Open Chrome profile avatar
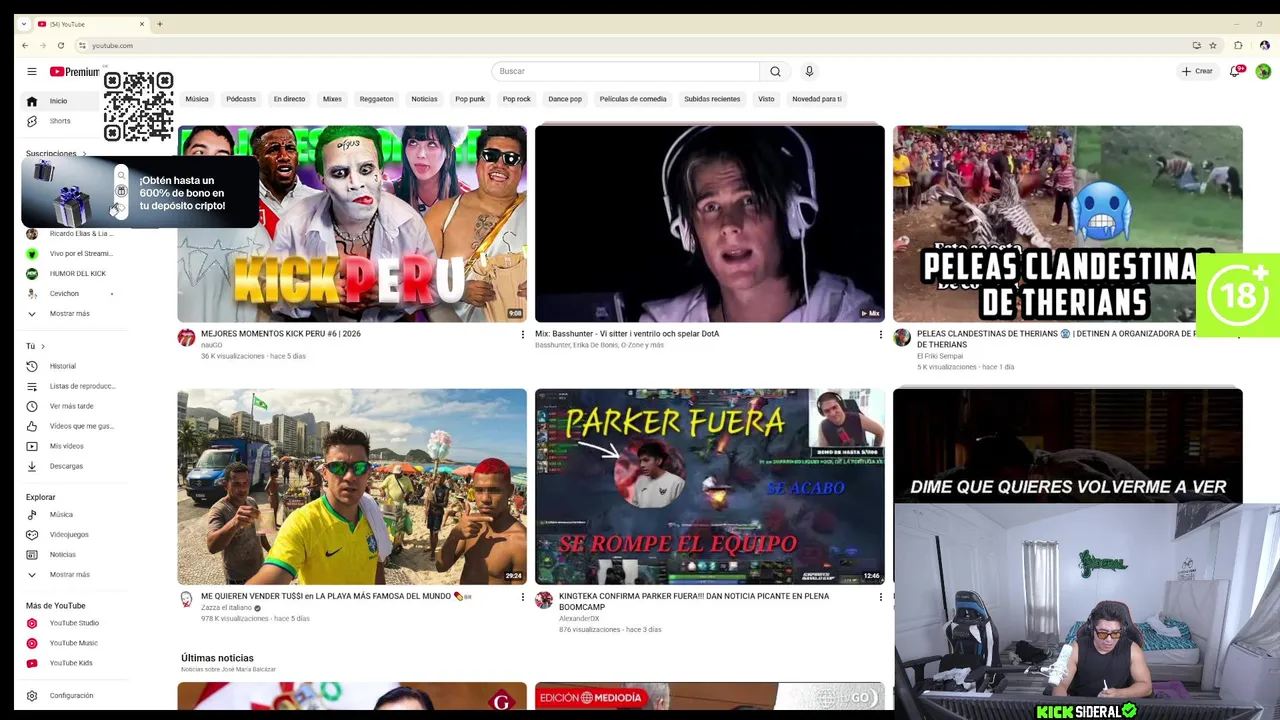The height and width of the screenshot is (720, 1280). (1265, 45)
